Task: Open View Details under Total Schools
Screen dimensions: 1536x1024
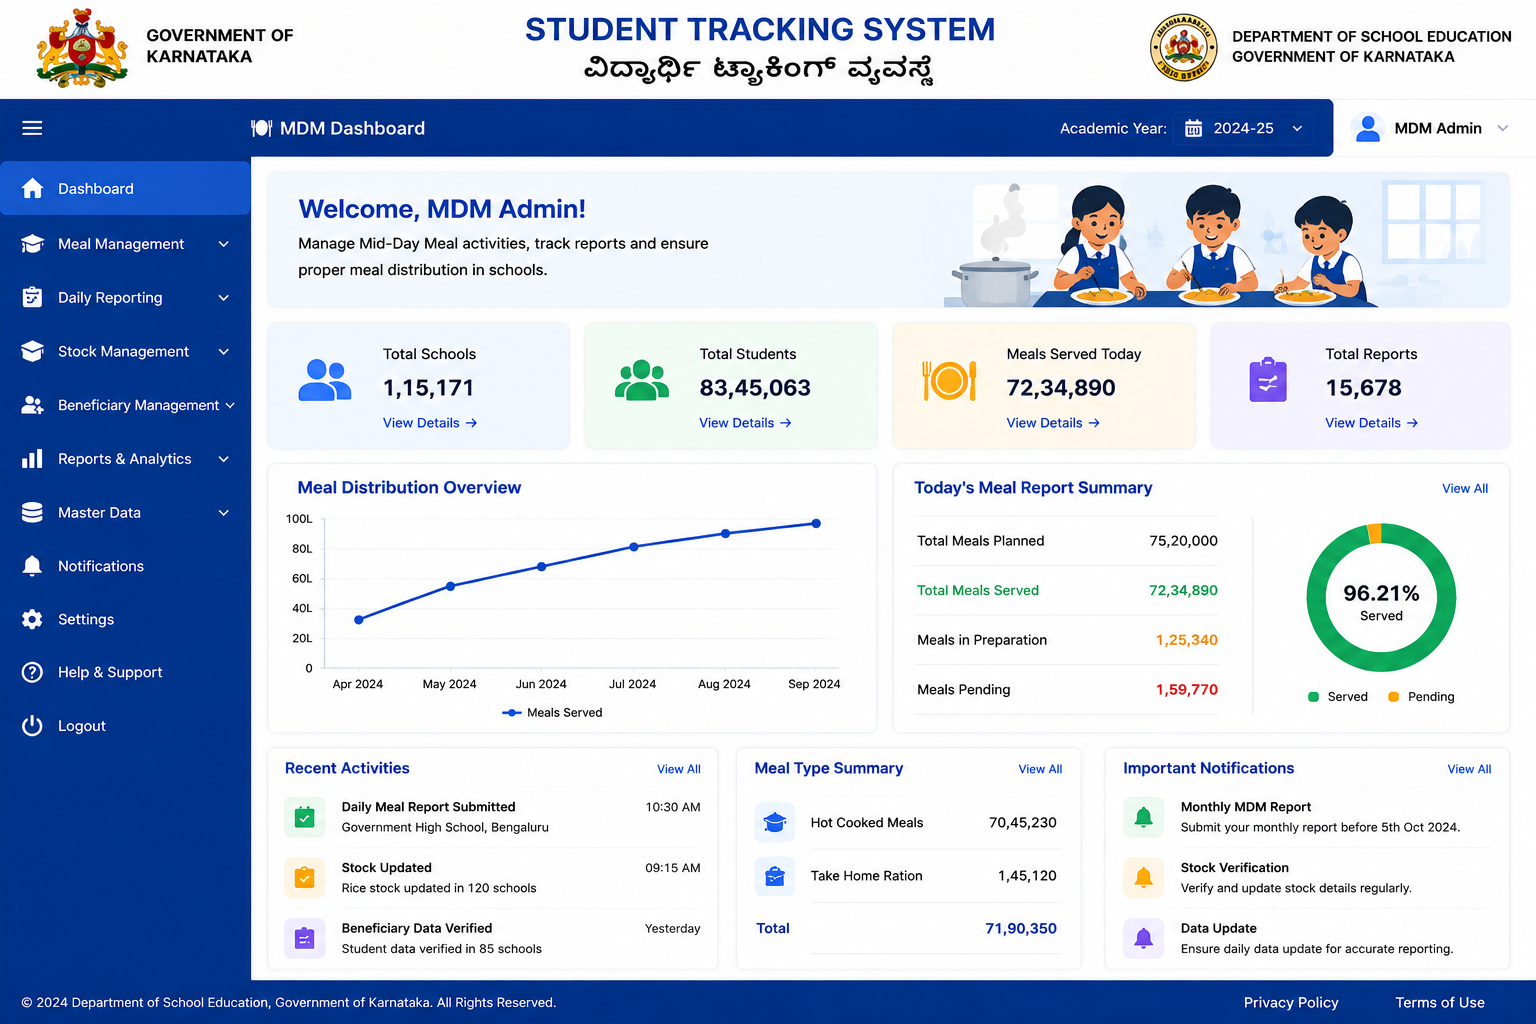Action: pos(430,423)
